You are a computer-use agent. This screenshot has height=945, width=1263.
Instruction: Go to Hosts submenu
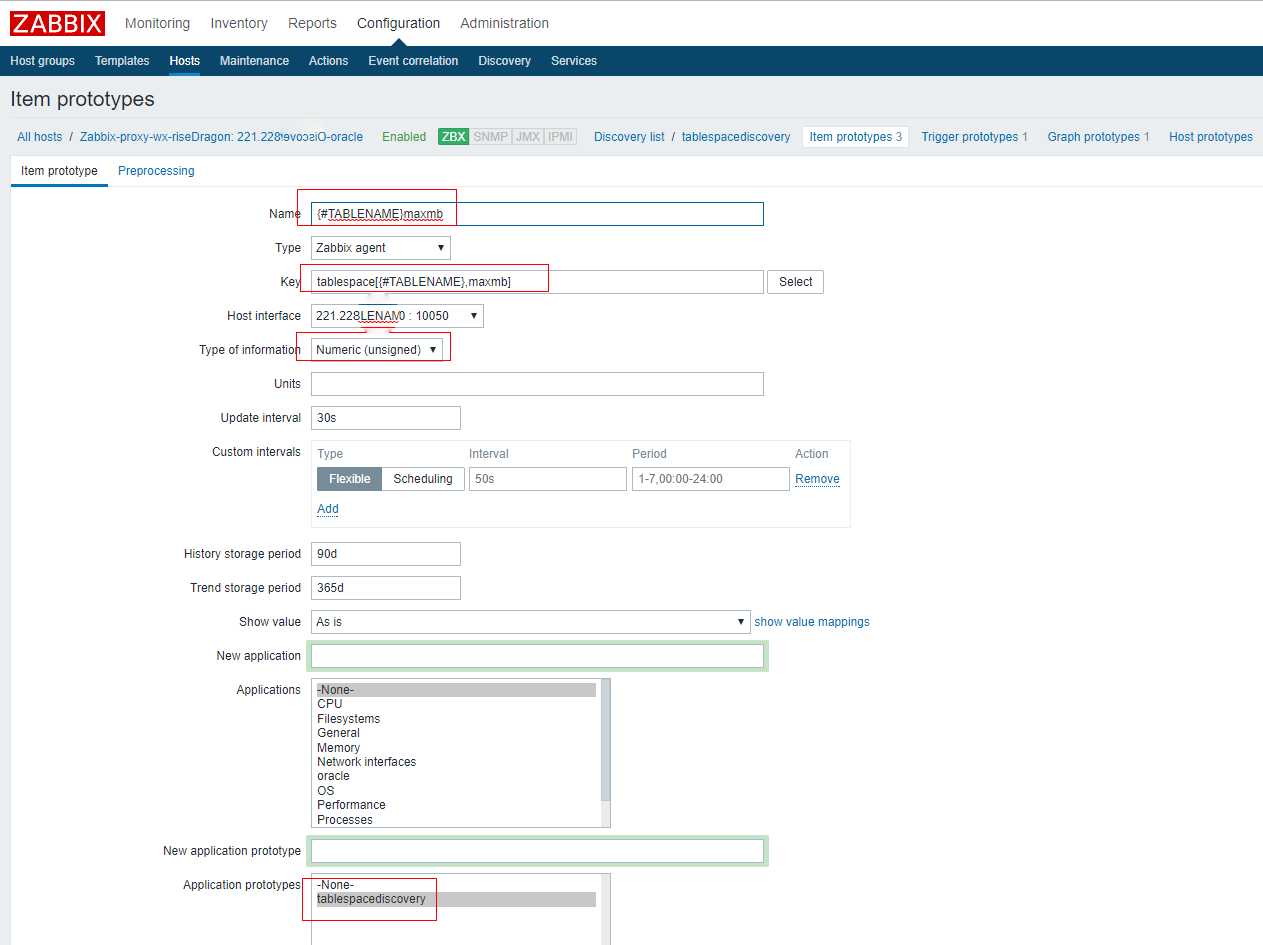185,61
